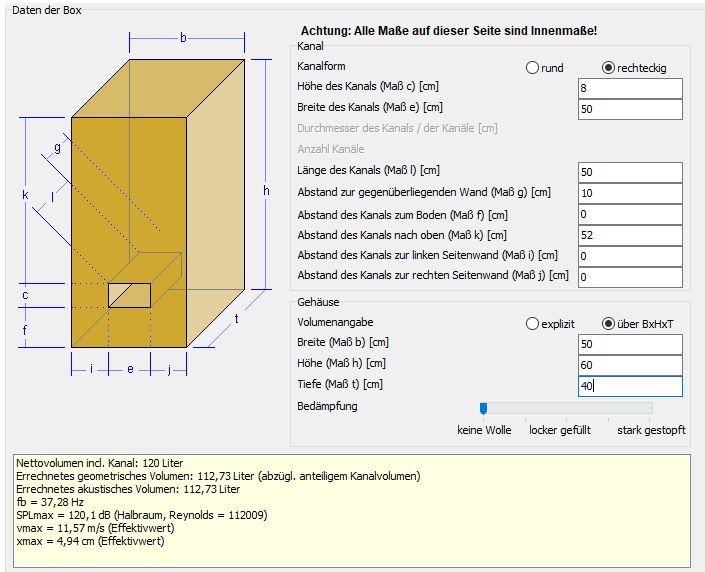Focus the Abstand des Kanals zum Boden field
Image resolution: width=705 pixels, height=572 pixels.
[x=630, y=214]
